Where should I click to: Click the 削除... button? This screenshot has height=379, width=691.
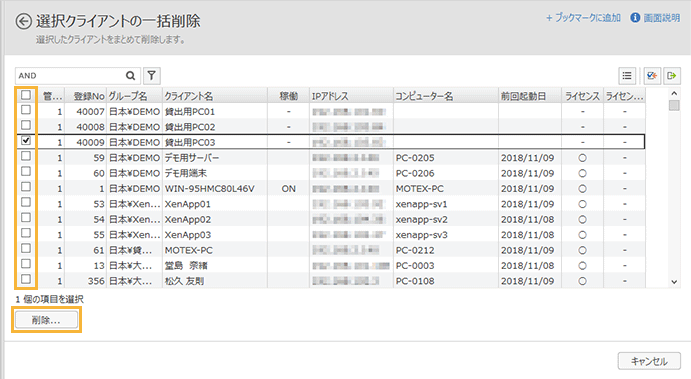[x=46, y=320]
